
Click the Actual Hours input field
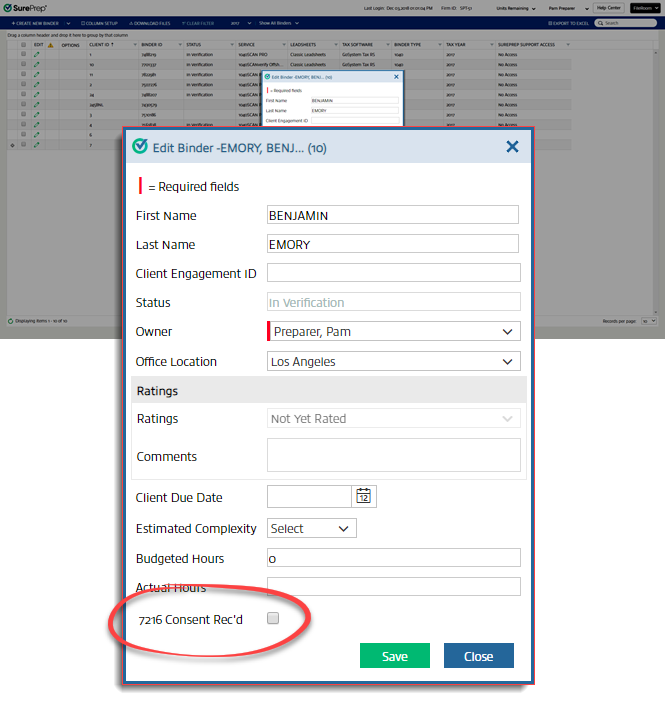394,586
